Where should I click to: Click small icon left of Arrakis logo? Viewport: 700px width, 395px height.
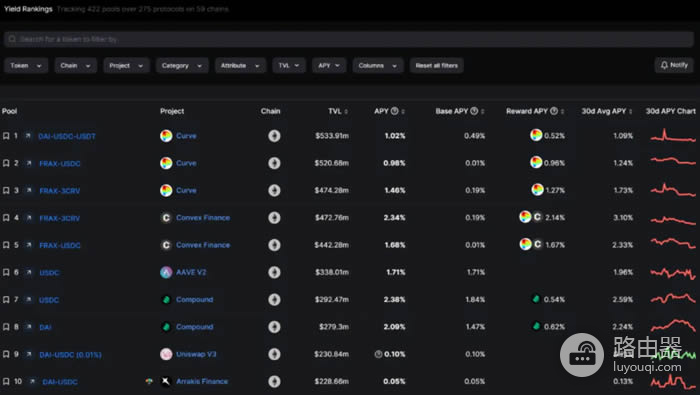pos(149,382)
